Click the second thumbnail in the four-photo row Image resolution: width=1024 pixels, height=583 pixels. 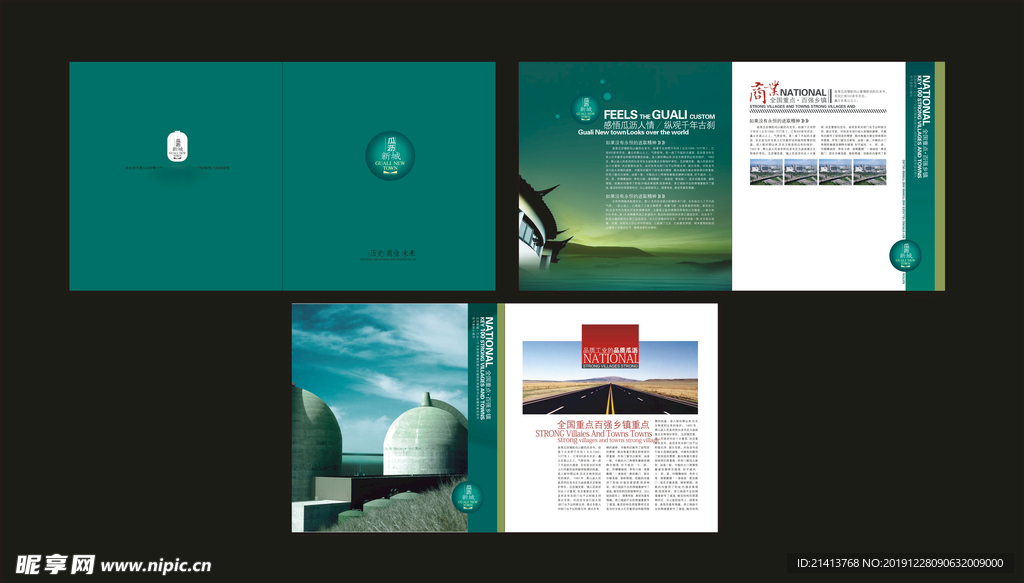[x=801, y=172]
